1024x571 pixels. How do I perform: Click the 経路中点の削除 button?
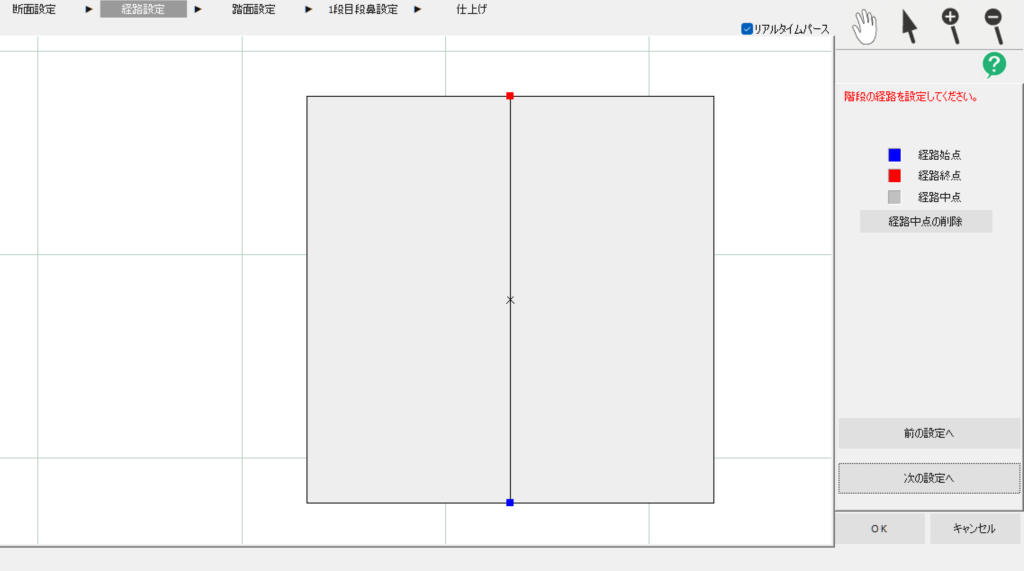tap(925, 222)
